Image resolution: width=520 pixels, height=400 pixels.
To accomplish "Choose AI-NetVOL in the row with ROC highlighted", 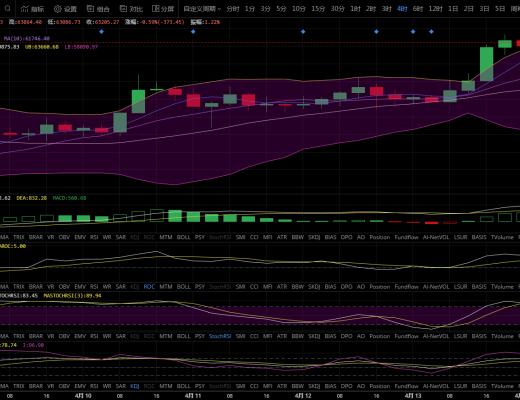I will [436, 287].
